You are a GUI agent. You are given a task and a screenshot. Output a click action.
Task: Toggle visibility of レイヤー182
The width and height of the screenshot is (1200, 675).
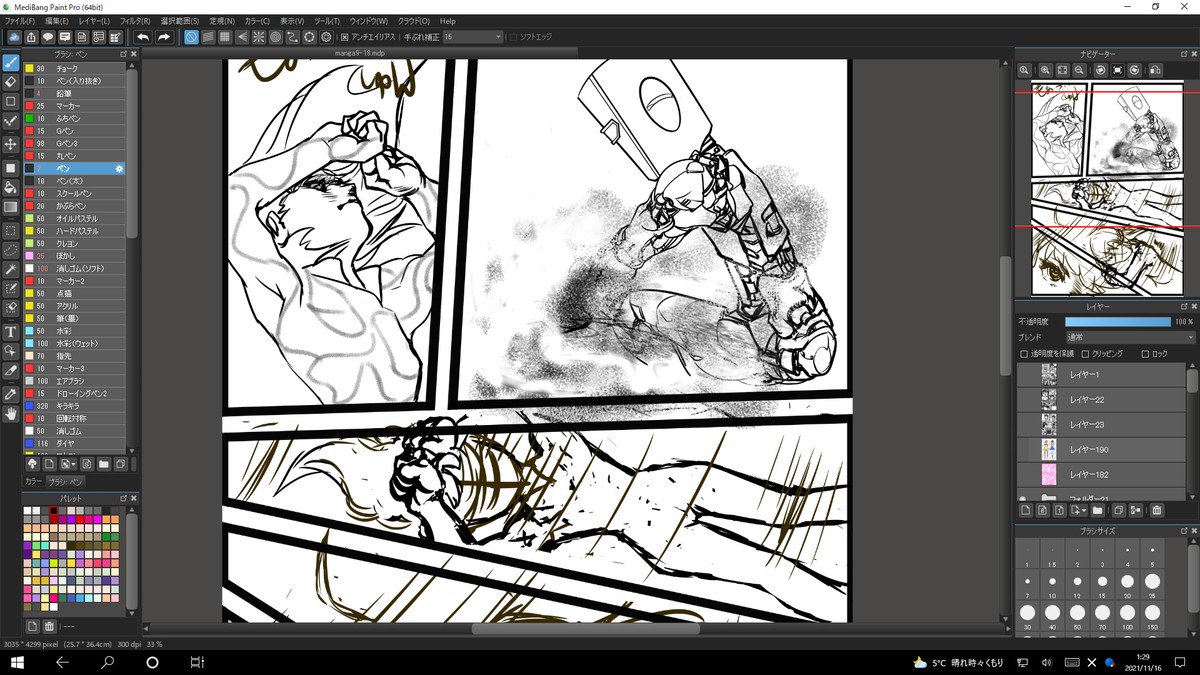pos(1025,474)
